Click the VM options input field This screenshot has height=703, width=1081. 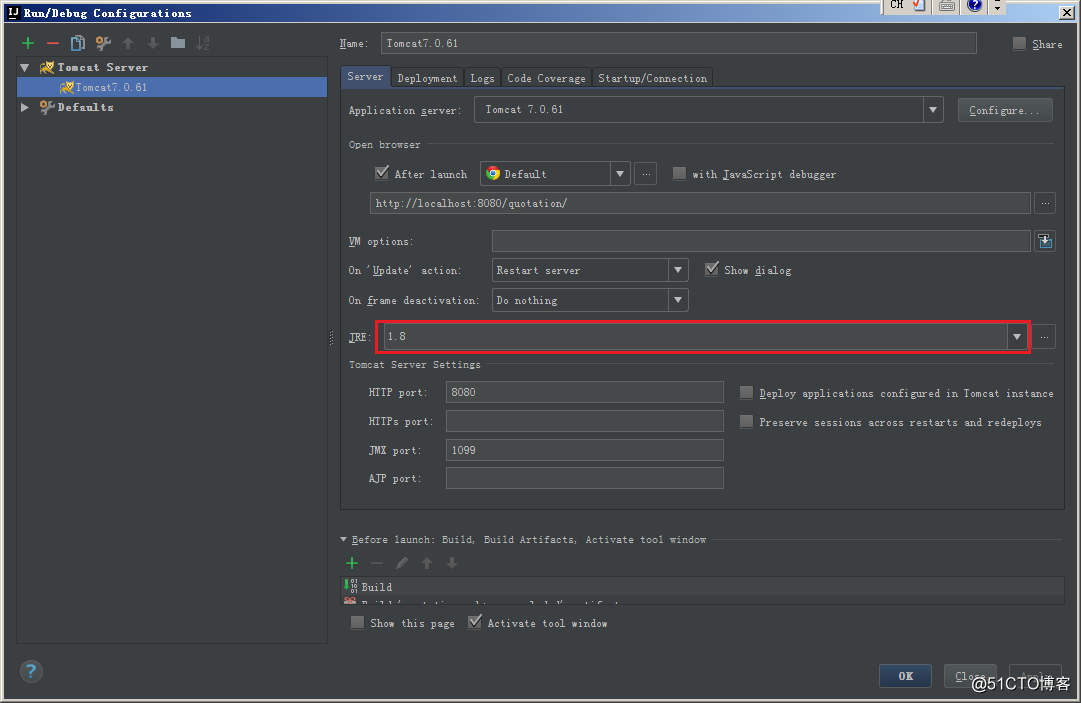[761, 241]
